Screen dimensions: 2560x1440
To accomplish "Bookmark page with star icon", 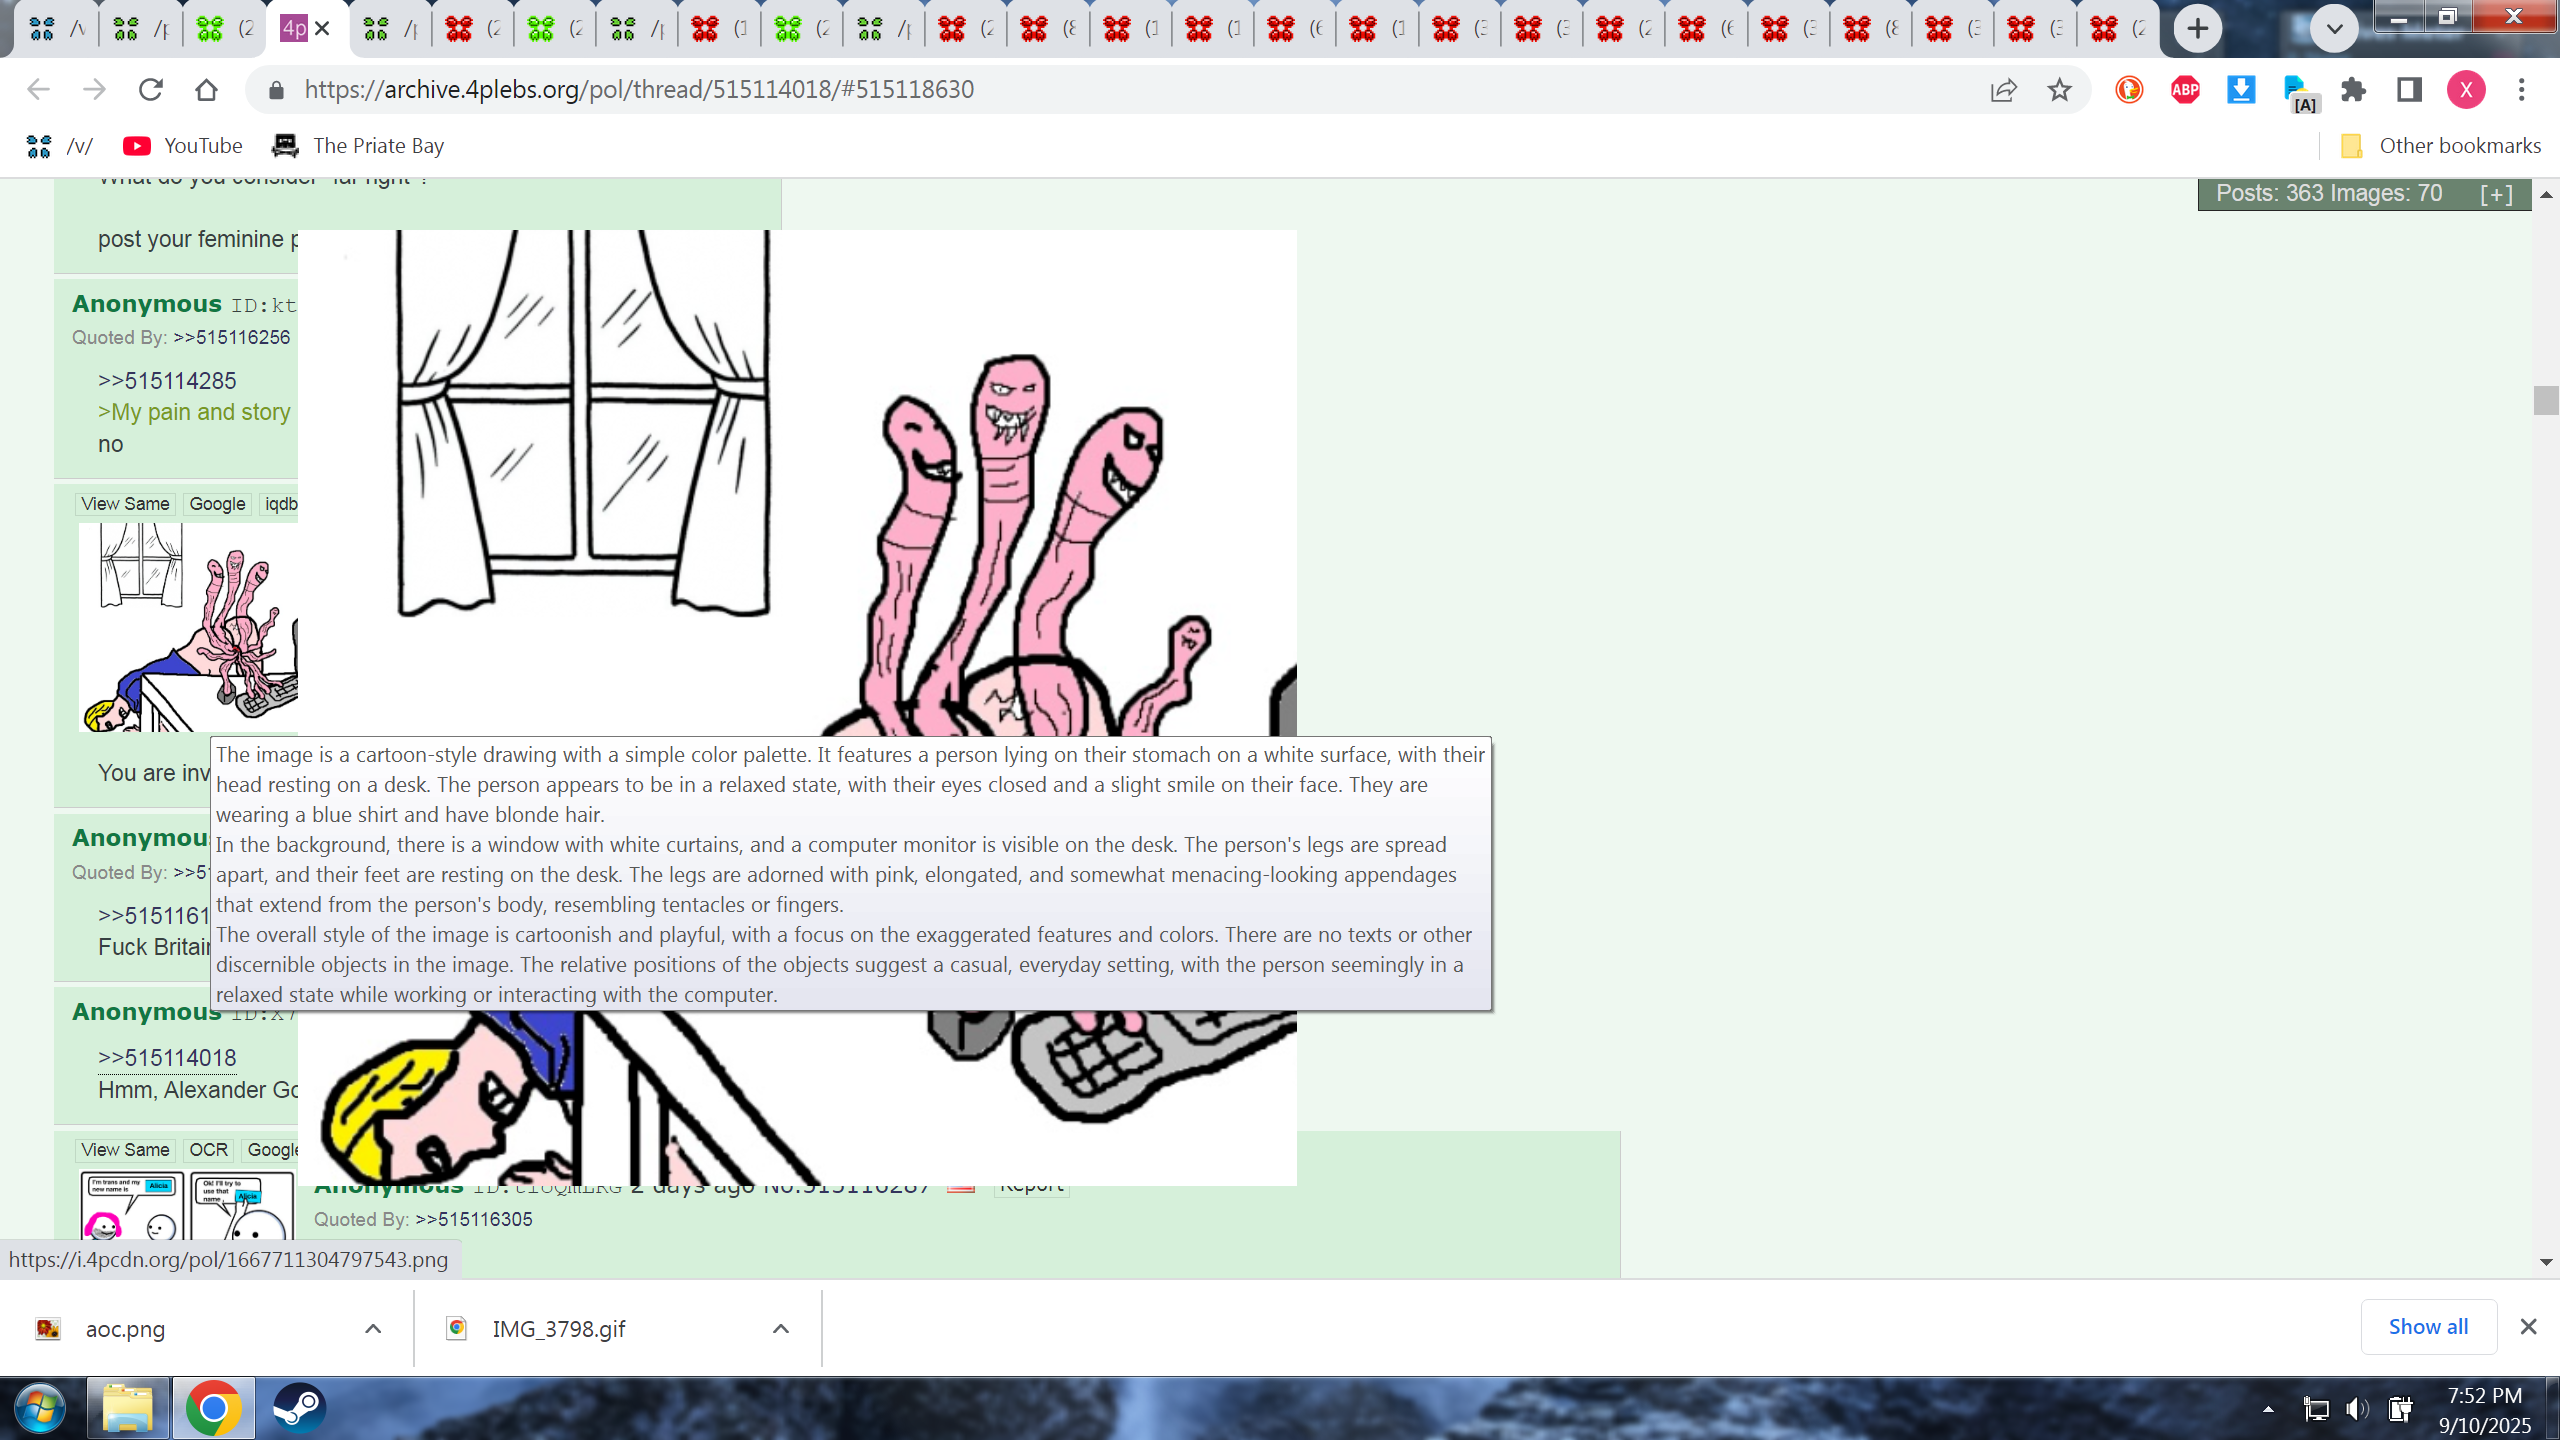I will (2059, 90).
